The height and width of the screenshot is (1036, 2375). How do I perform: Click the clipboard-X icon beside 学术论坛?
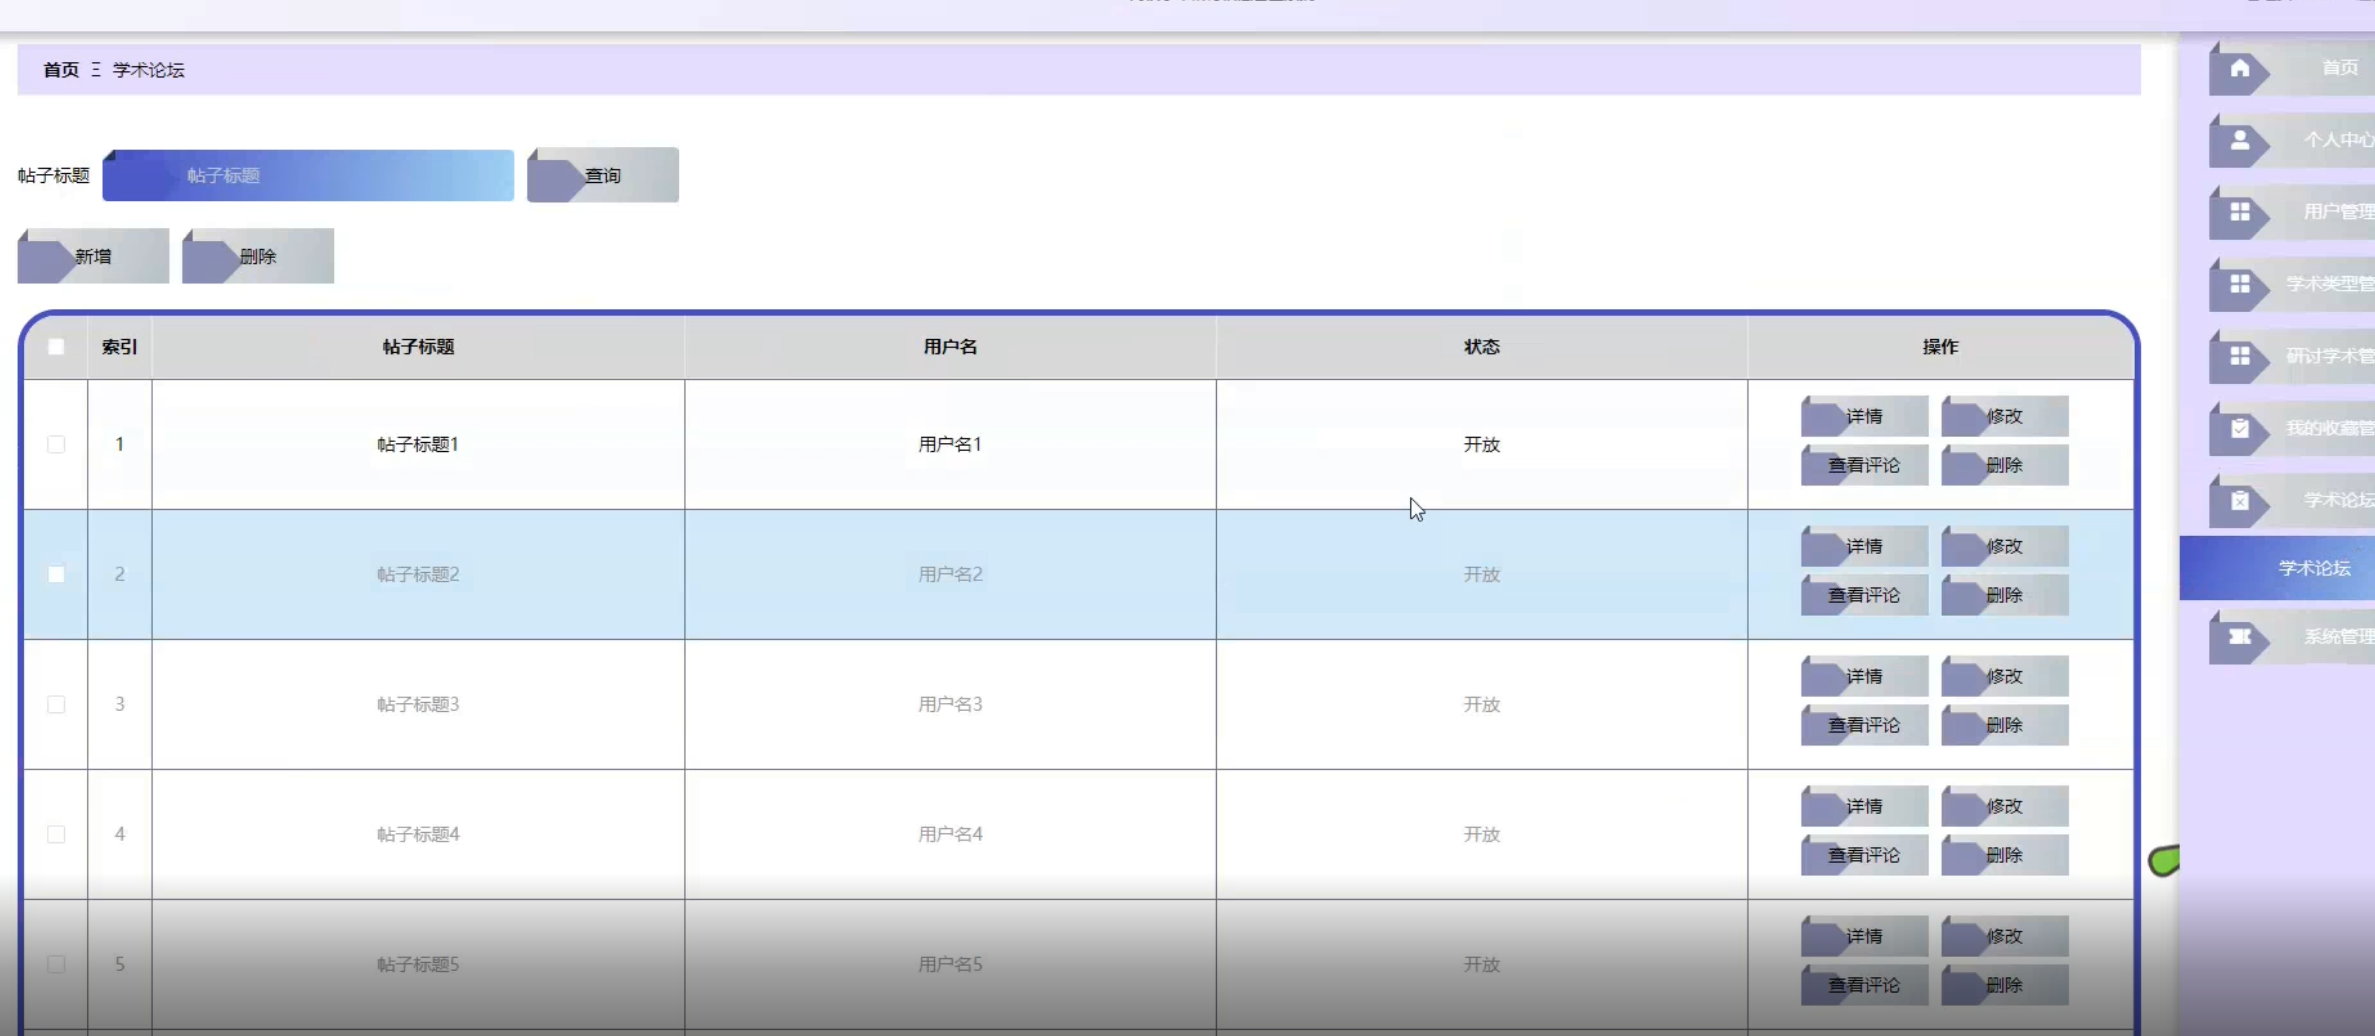[x=2239, y=500]
